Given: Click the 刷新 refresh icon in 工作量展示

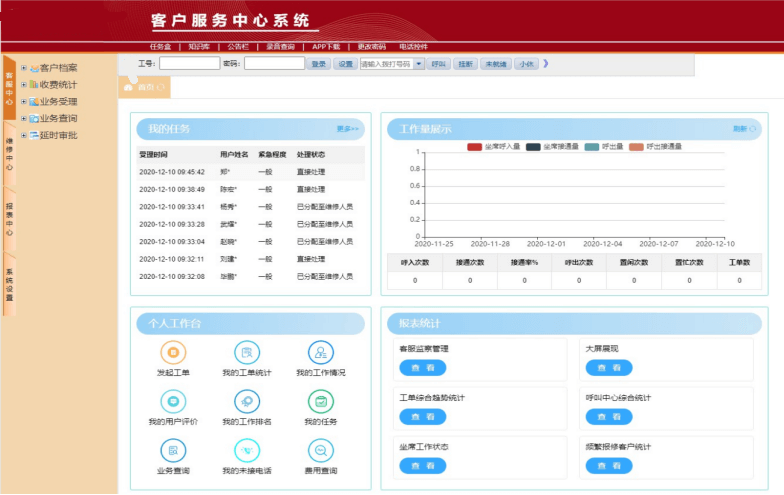Looking at the screenshot, I should [752, 129].
